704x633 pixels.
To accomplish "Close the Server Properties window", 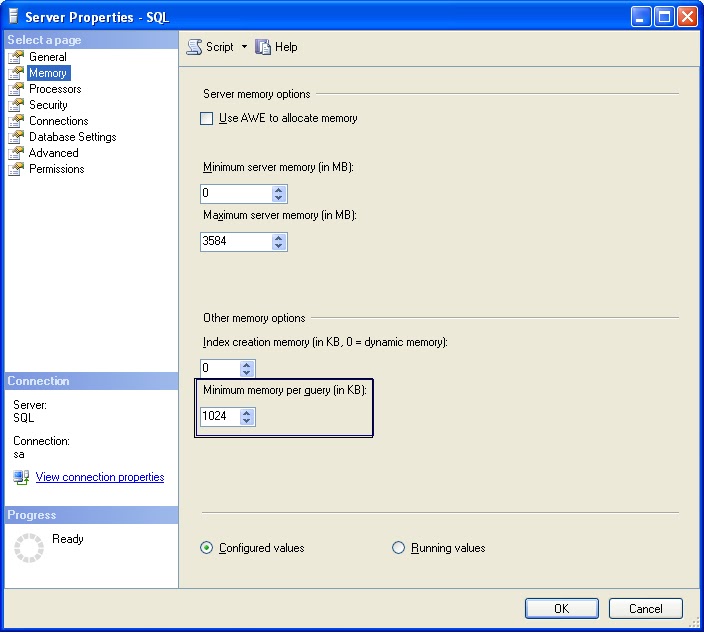I will pyautogui.click(x=687, y=17).
